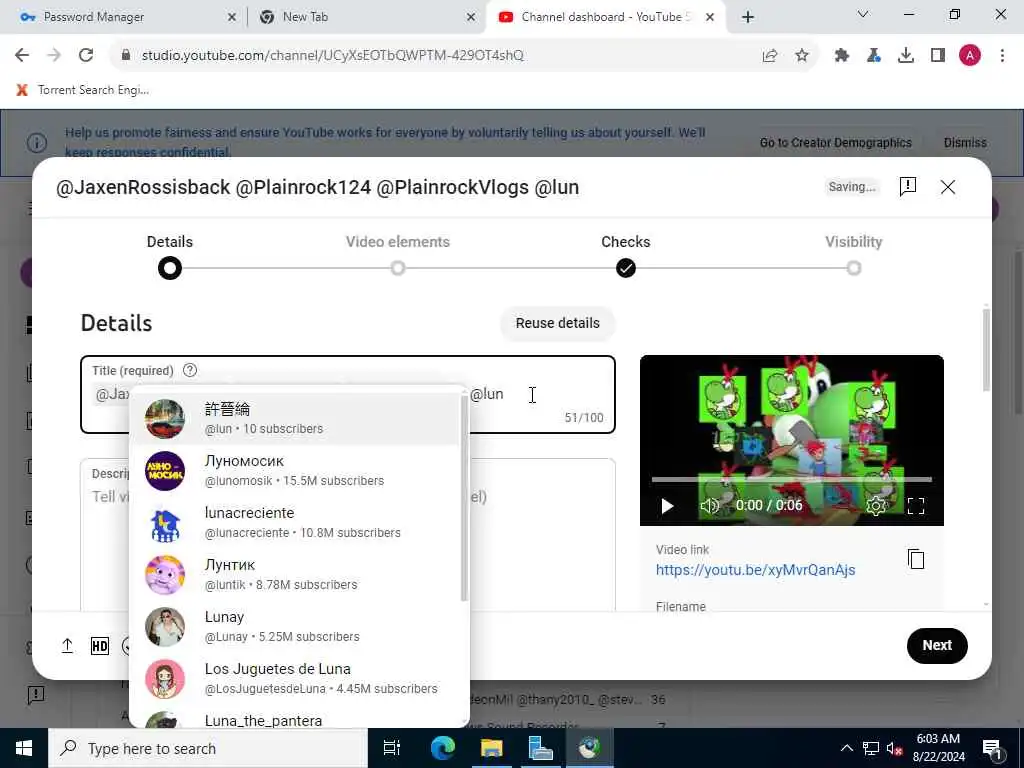This screenshot has height=768, width=1024.
Task: Mute the video preview volume
Action: coord(709,505)
